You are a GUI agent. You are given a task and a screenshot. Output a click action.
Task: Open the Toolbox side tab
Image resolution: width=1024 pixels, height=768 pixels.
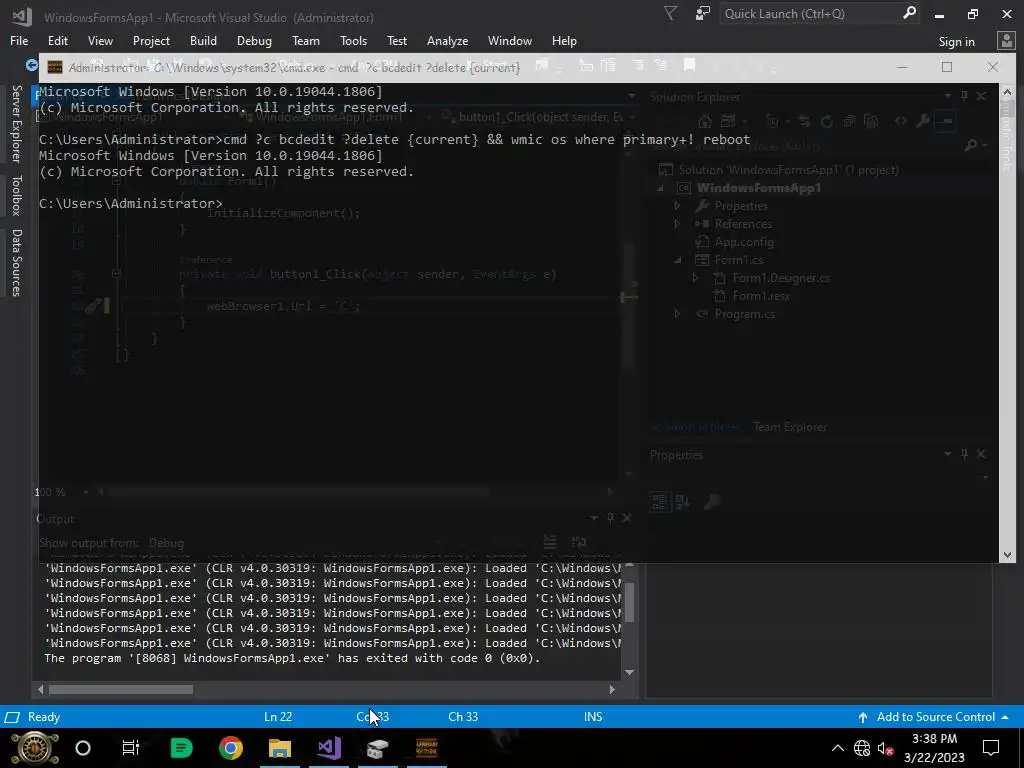(x=16, y=195)
